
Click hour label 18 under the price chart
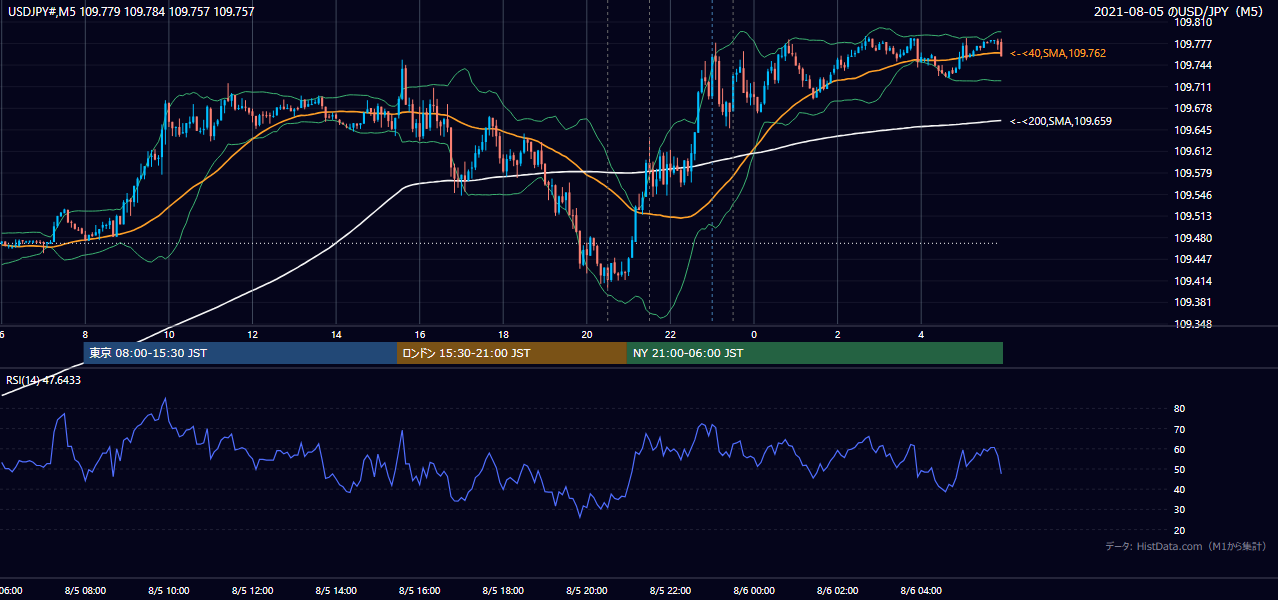[x=503, y=335]
